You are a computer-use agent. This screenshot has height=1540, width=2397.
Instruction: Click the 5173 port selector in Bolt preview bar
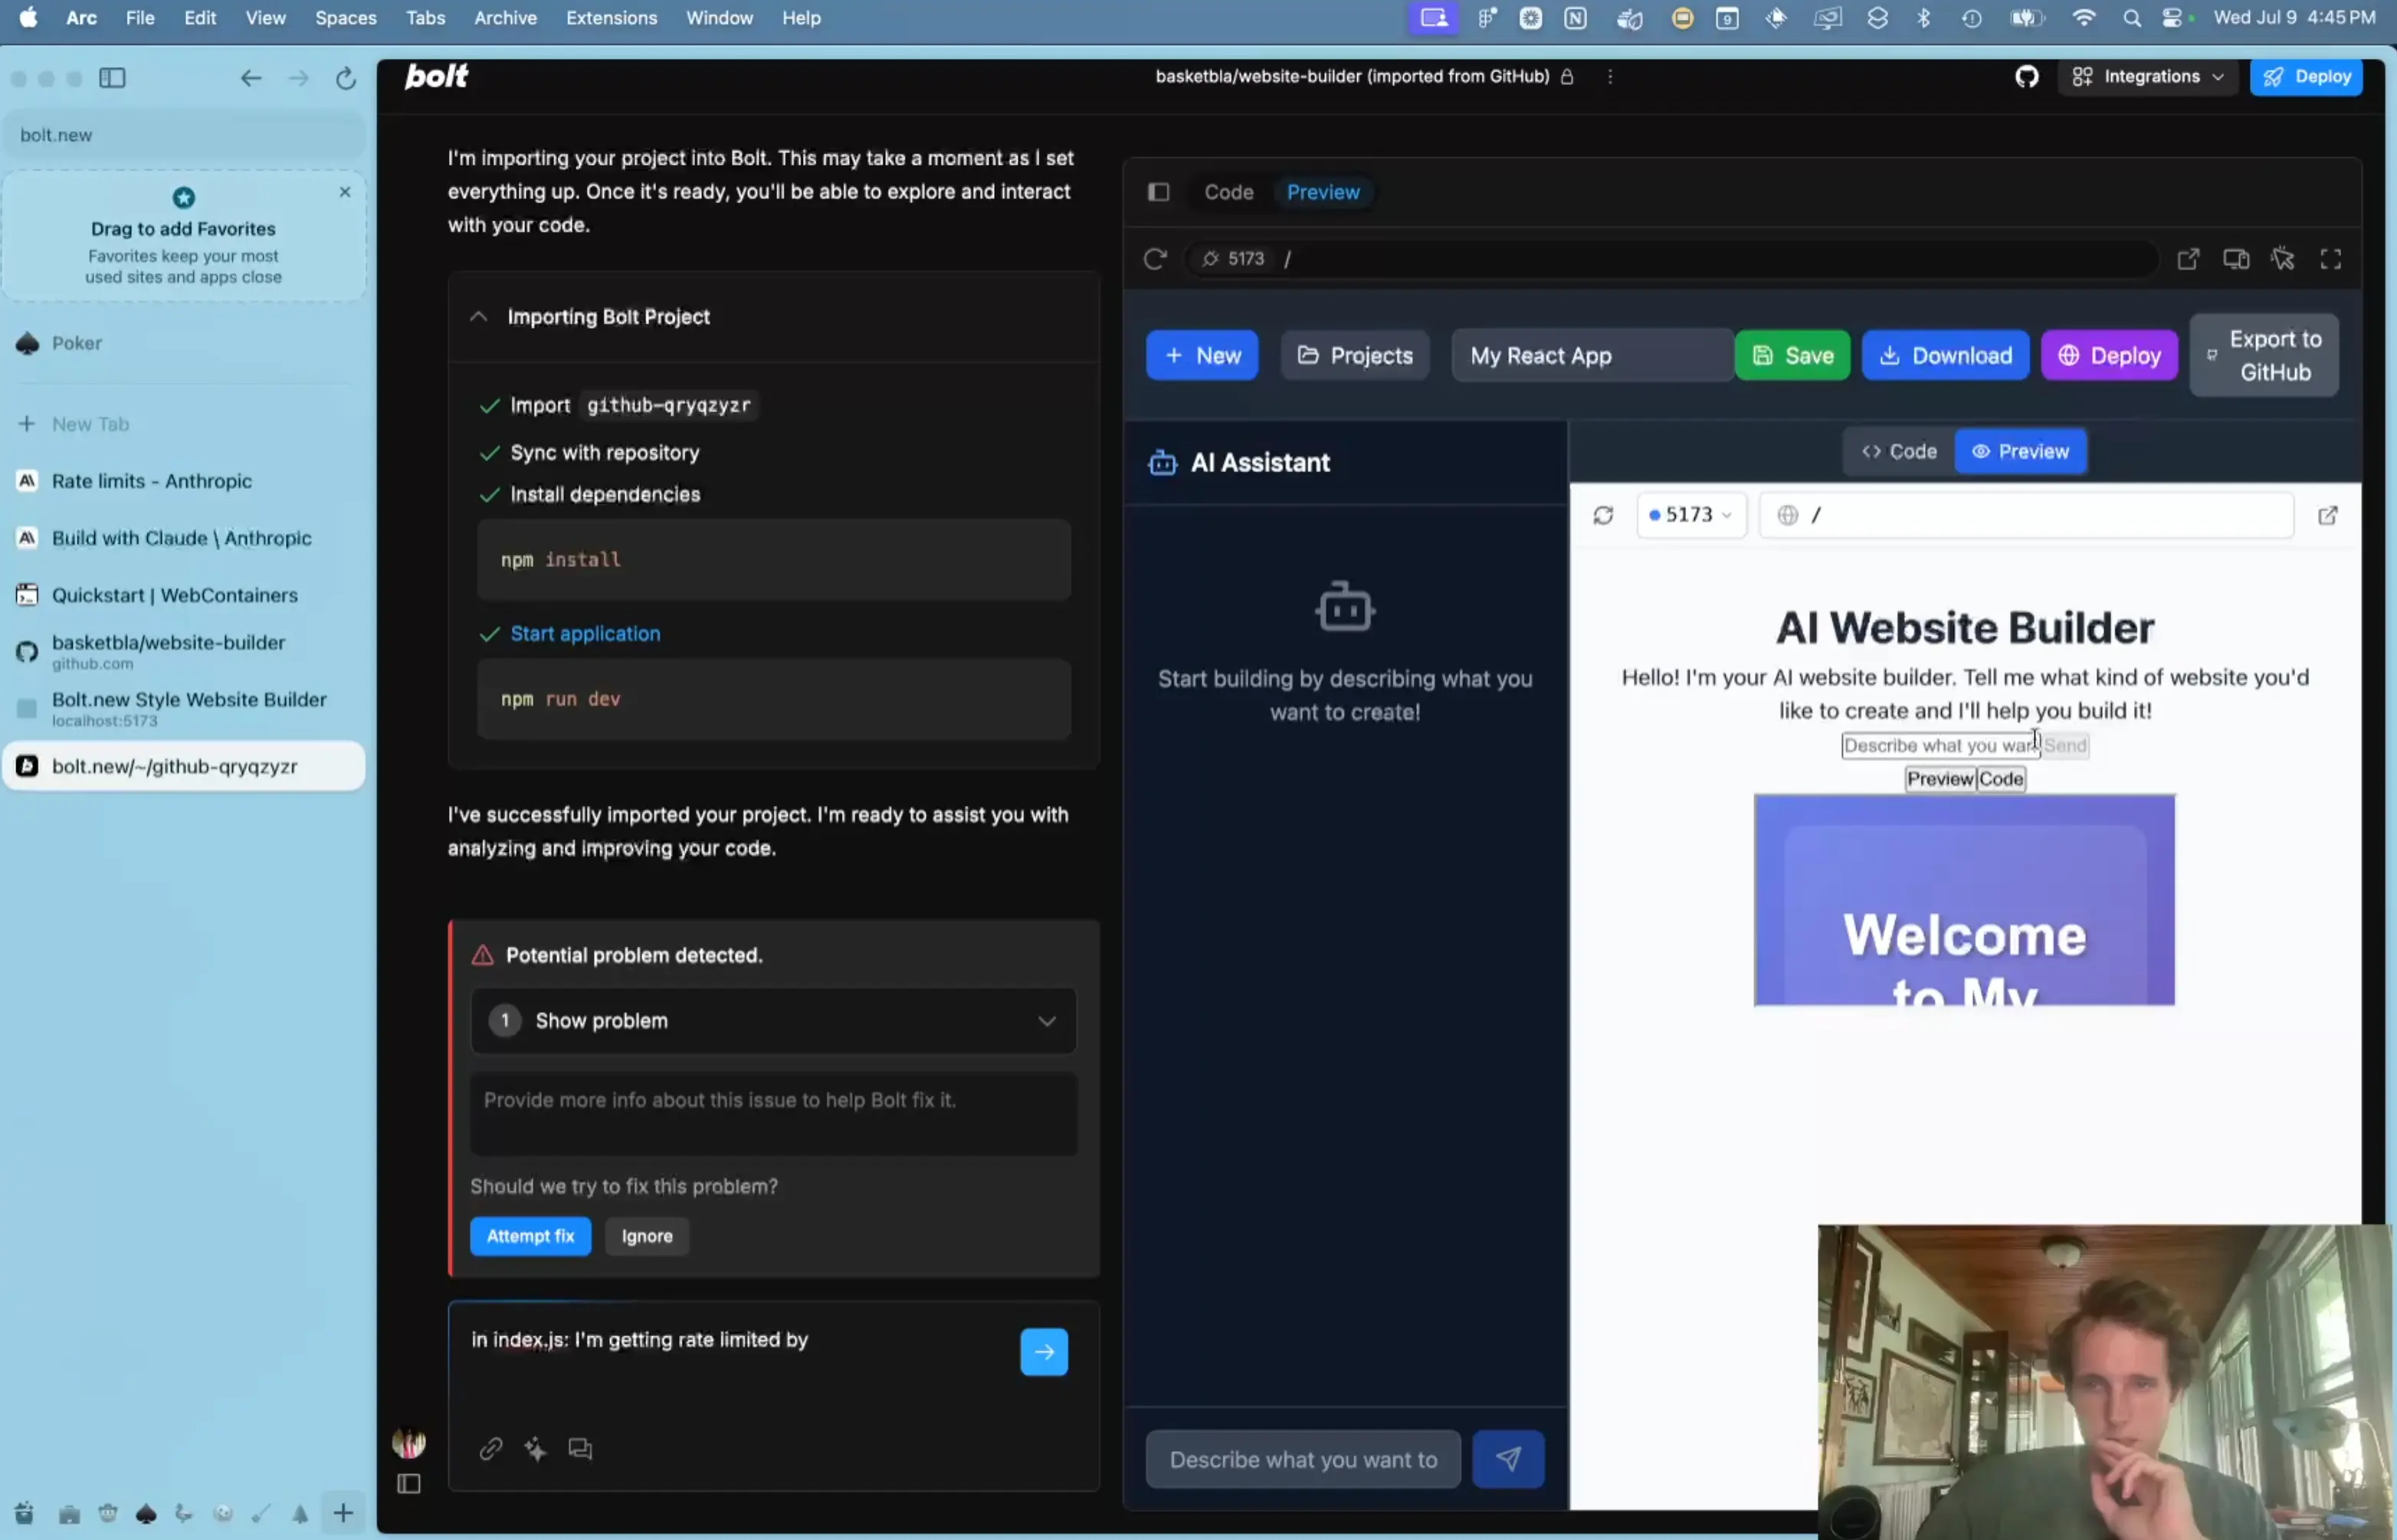tap(1233, 259)
